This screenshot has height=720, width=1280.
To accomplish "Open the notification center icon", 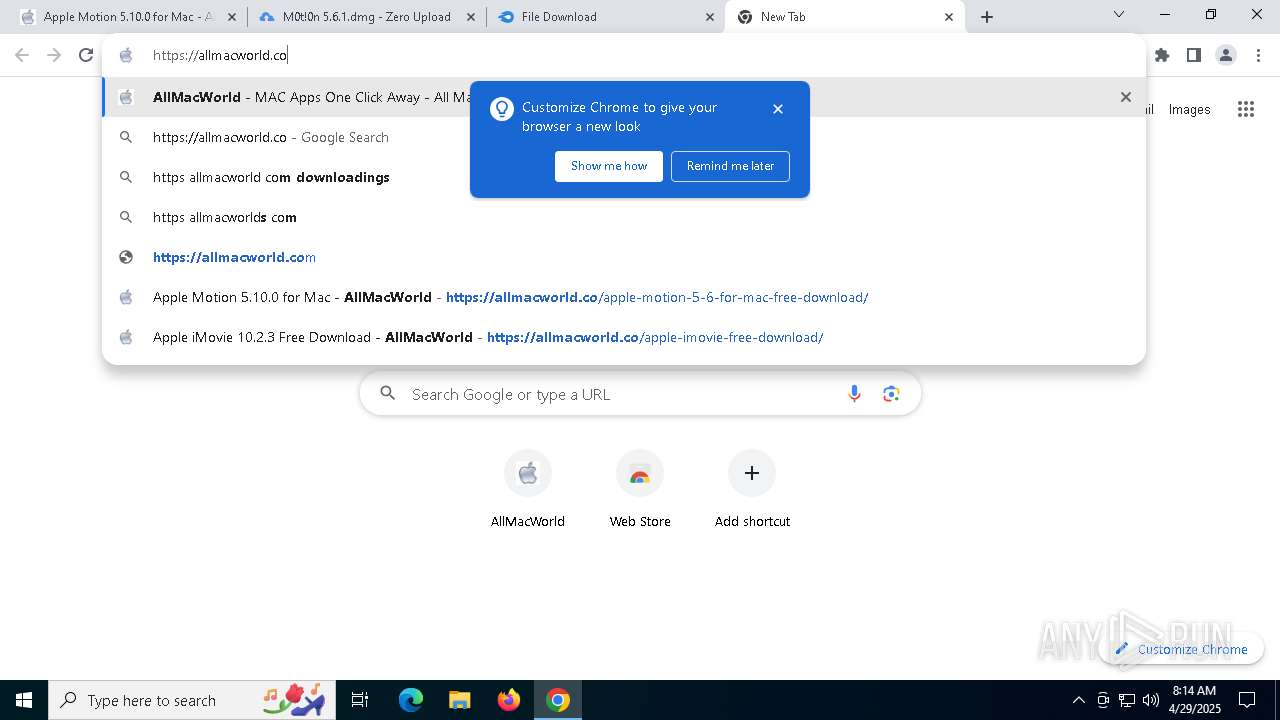I will coord(1247,700).
